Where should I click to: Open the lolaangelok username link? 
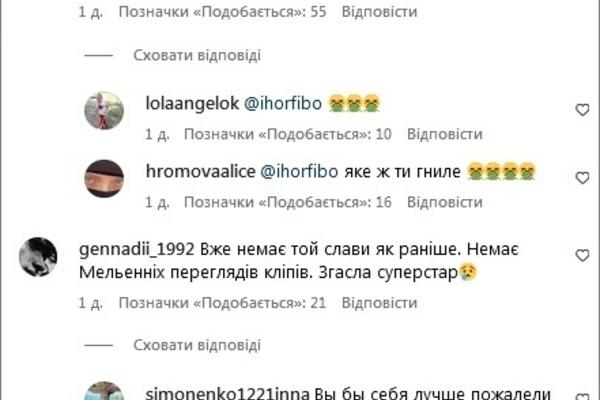(192, 103)
